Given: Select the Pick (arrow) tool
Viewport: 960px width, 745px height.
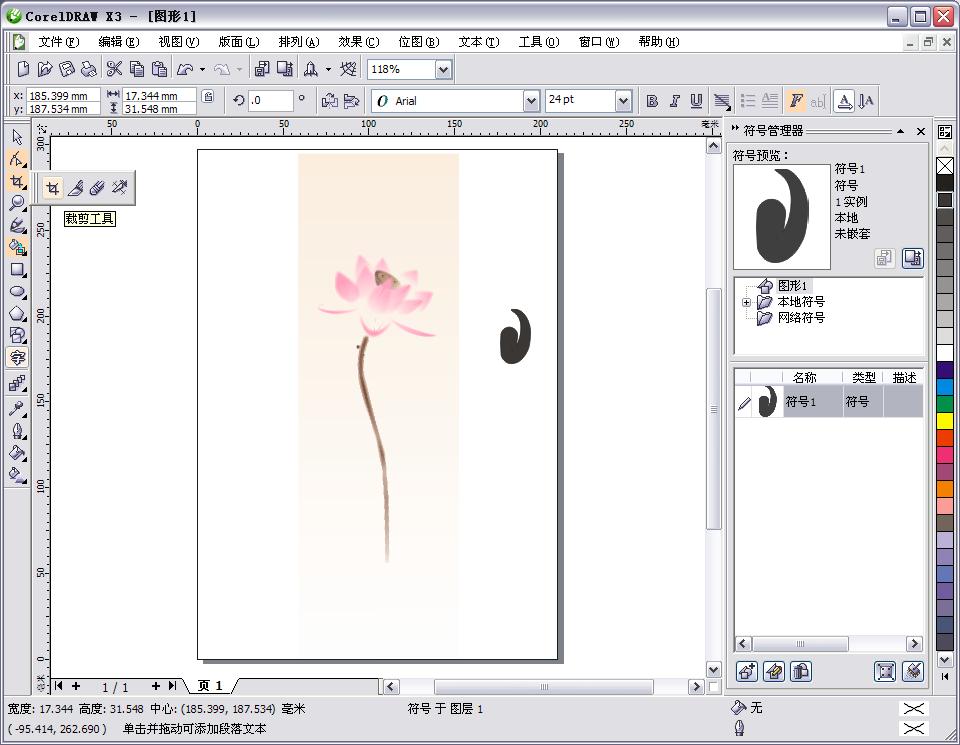Looking at the screenshot, I should point(17,137).
